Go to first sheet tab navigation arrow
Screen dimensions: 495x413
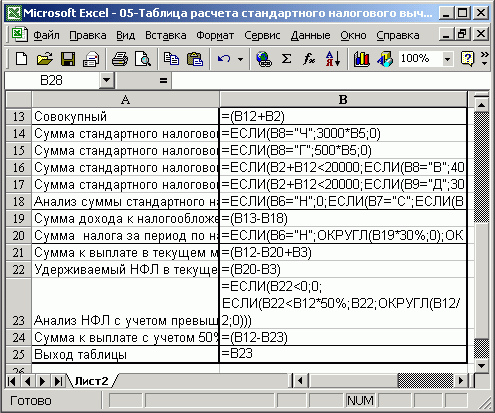pyautogui.click(x=12, y=381)
